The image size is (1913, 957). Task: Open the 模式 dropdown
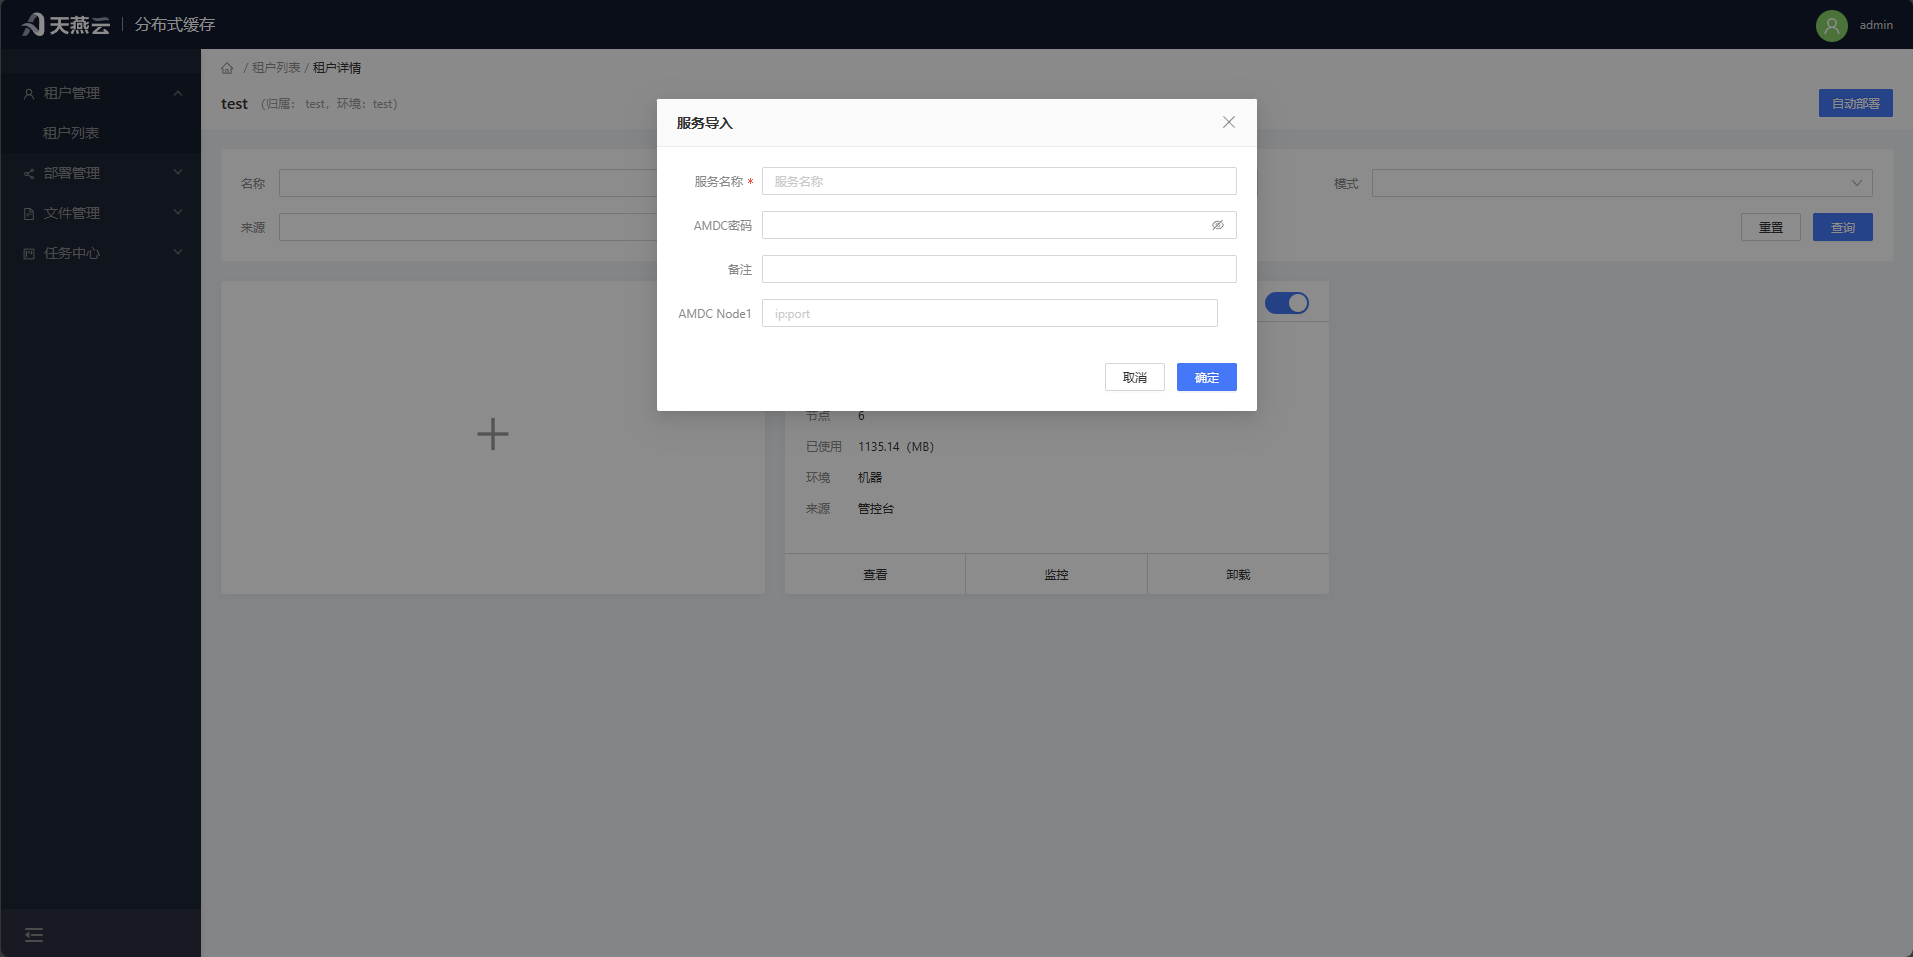[x=1622, y=183]
